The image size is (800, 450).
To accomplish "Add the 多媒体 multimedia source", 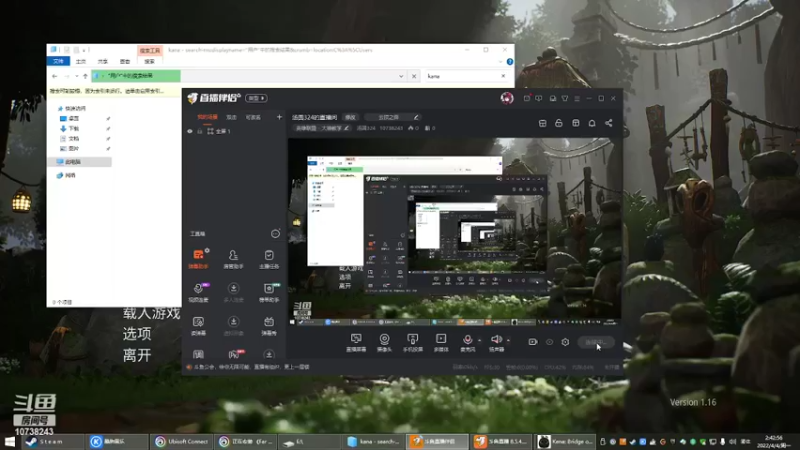I will 441,342.
